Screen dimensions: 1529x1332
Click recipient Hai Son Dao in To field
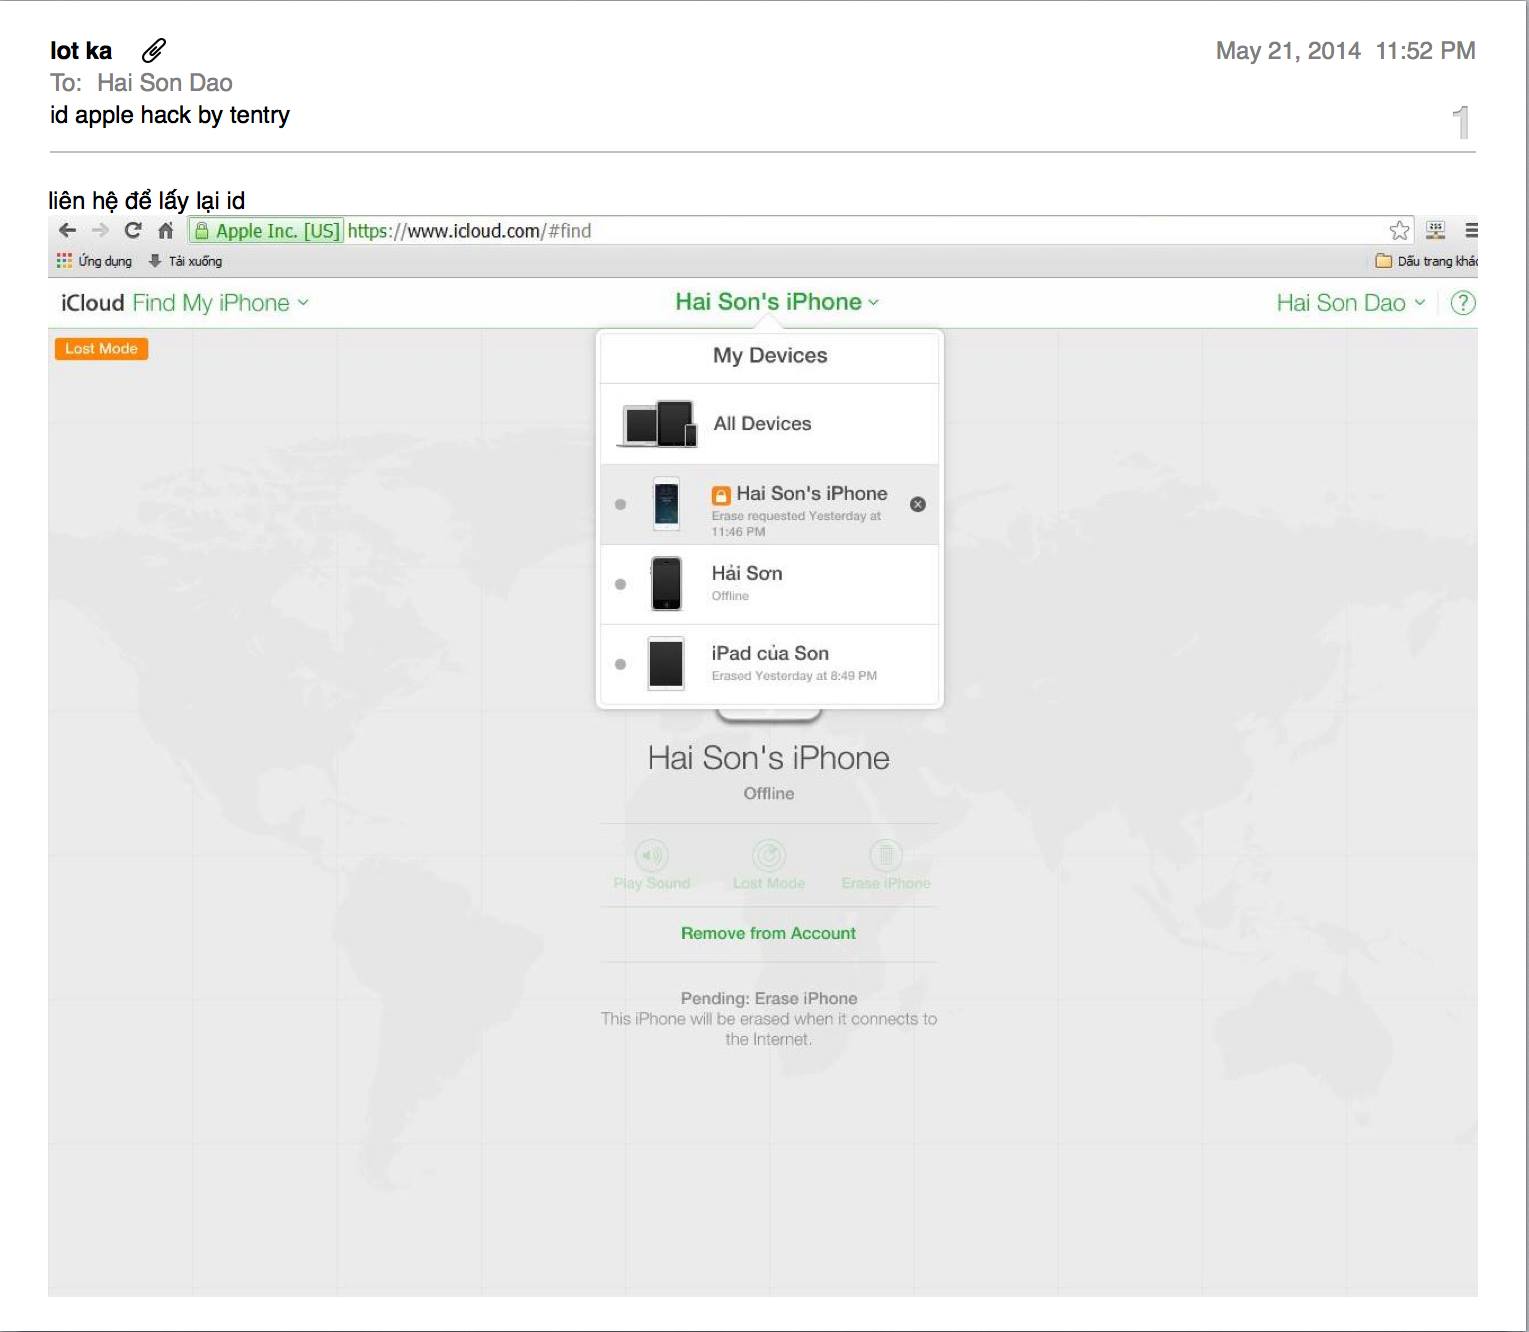click(x=165, y=83)
